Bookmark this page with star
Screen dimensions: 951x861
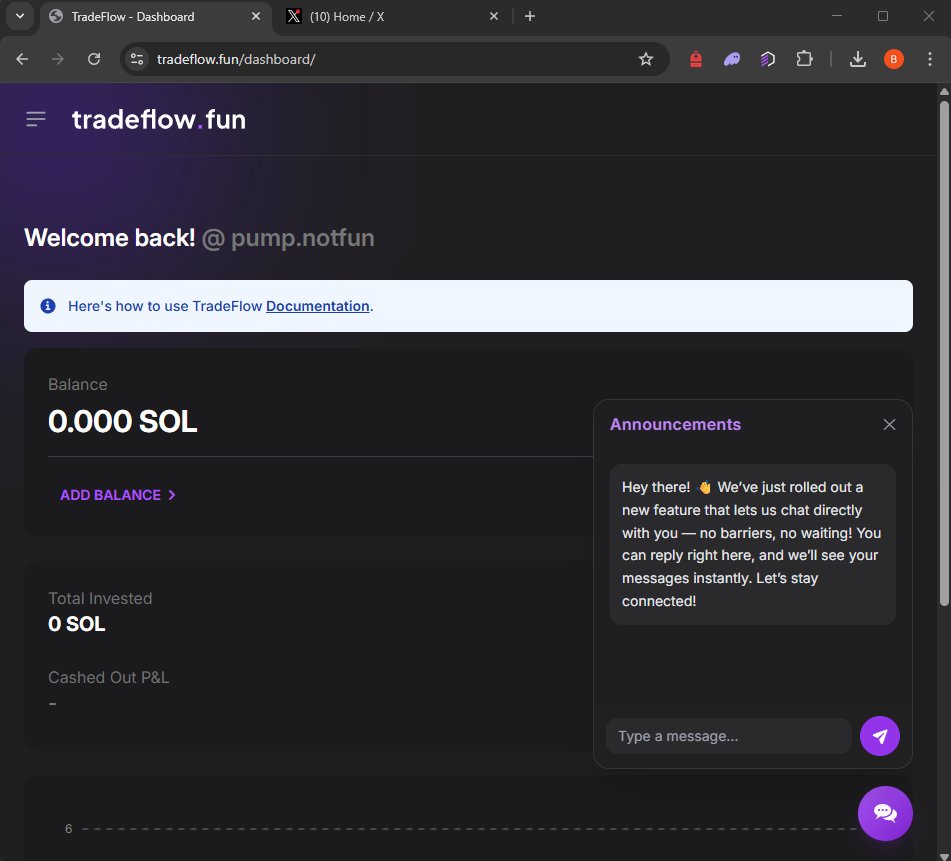pyautogui.click(x=646, y=59)
